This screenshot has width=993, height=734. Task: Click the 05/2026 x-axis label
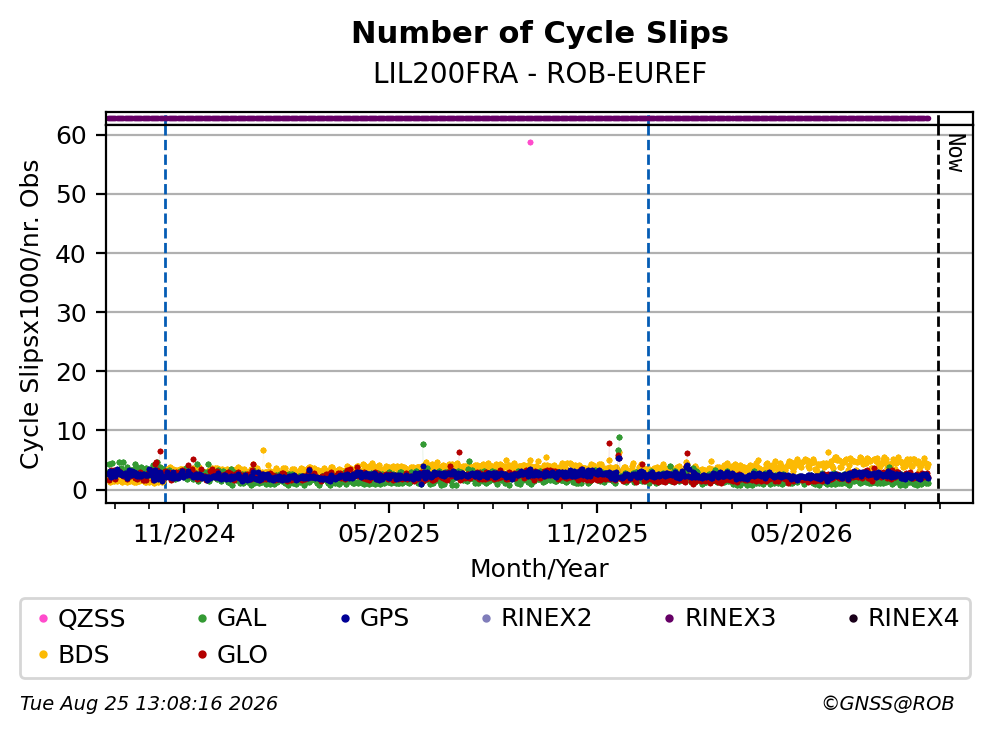(x=801, y=534)
